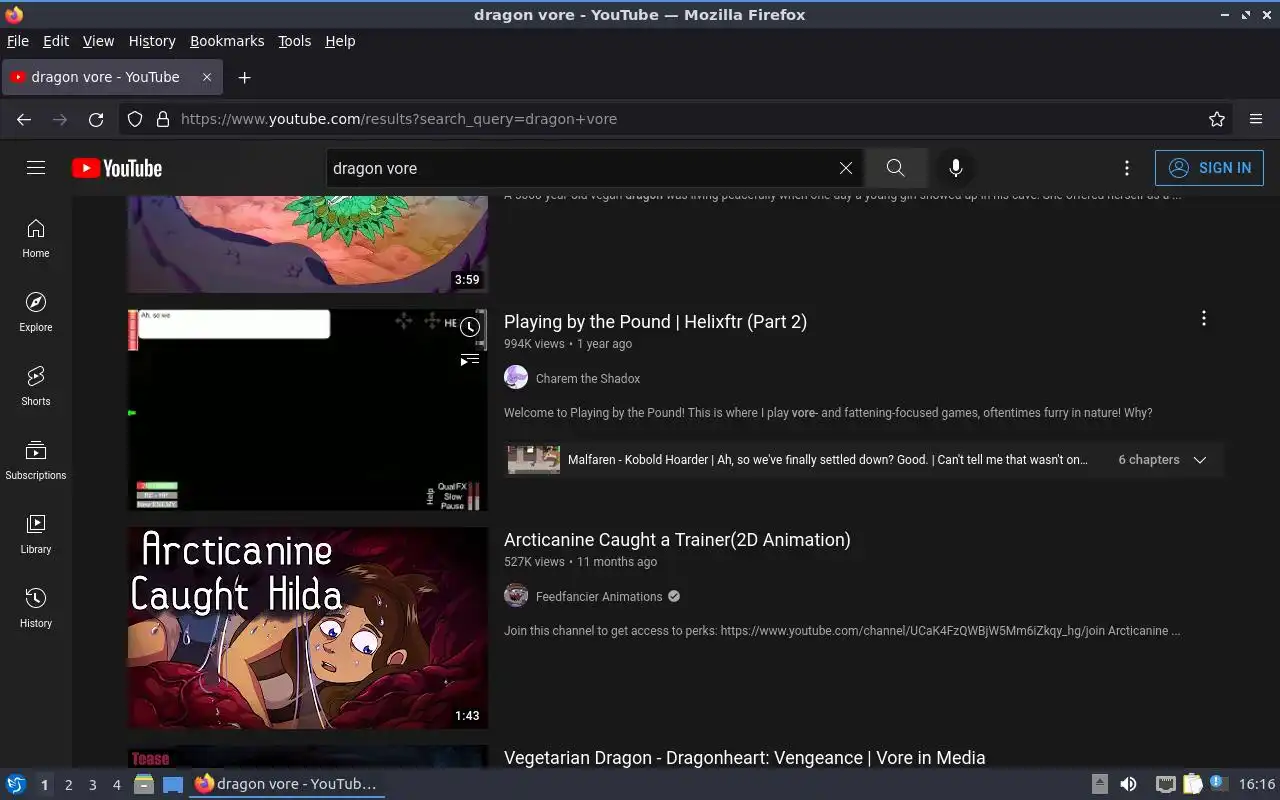Click the chapter preview thumbnail for Malfaren
This screenshot has height=800, width=1280.
tap(534, 460)
